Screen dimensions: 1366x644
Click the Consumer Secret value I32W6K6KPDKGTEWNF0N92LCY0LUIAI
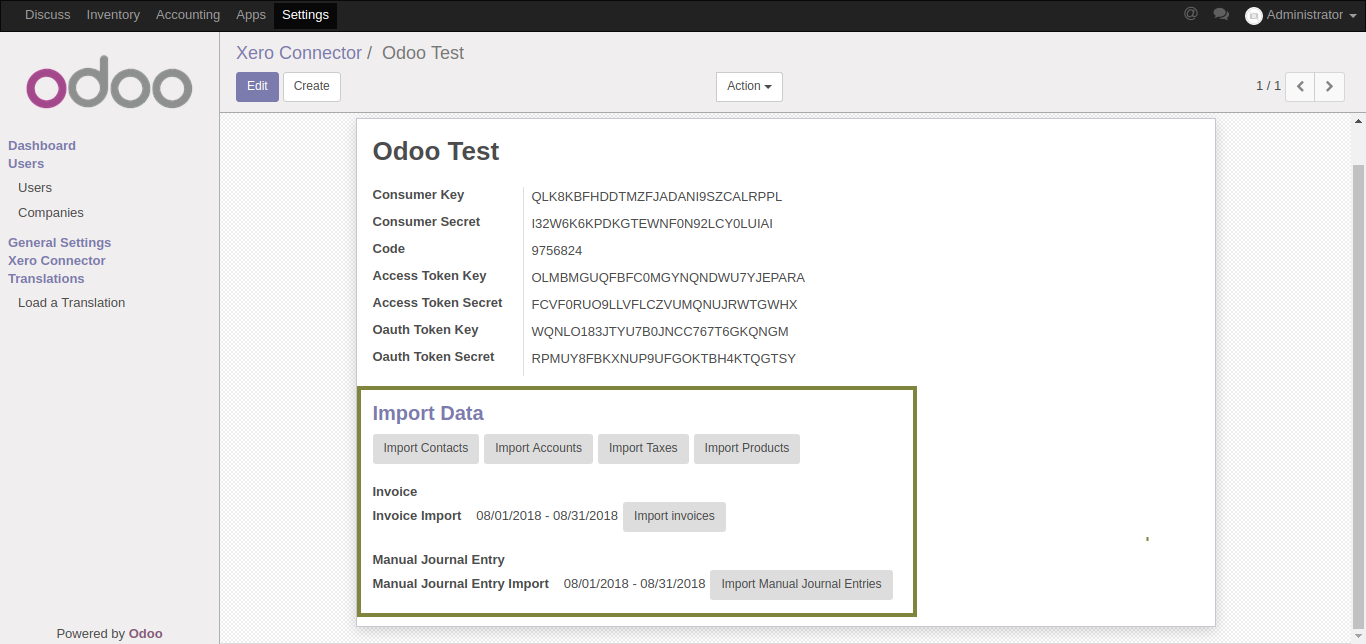pos(652,224)
